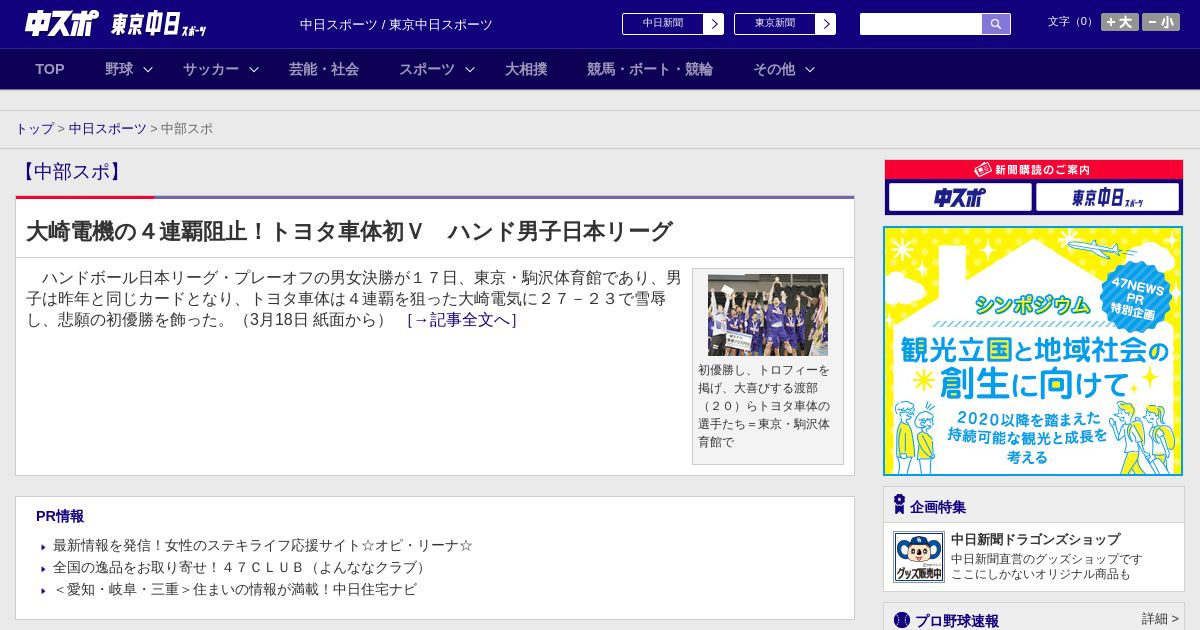Click the グッズ販売中 Dragons shop icon
Screen dimensions: 1200x630
coord(919,557)
